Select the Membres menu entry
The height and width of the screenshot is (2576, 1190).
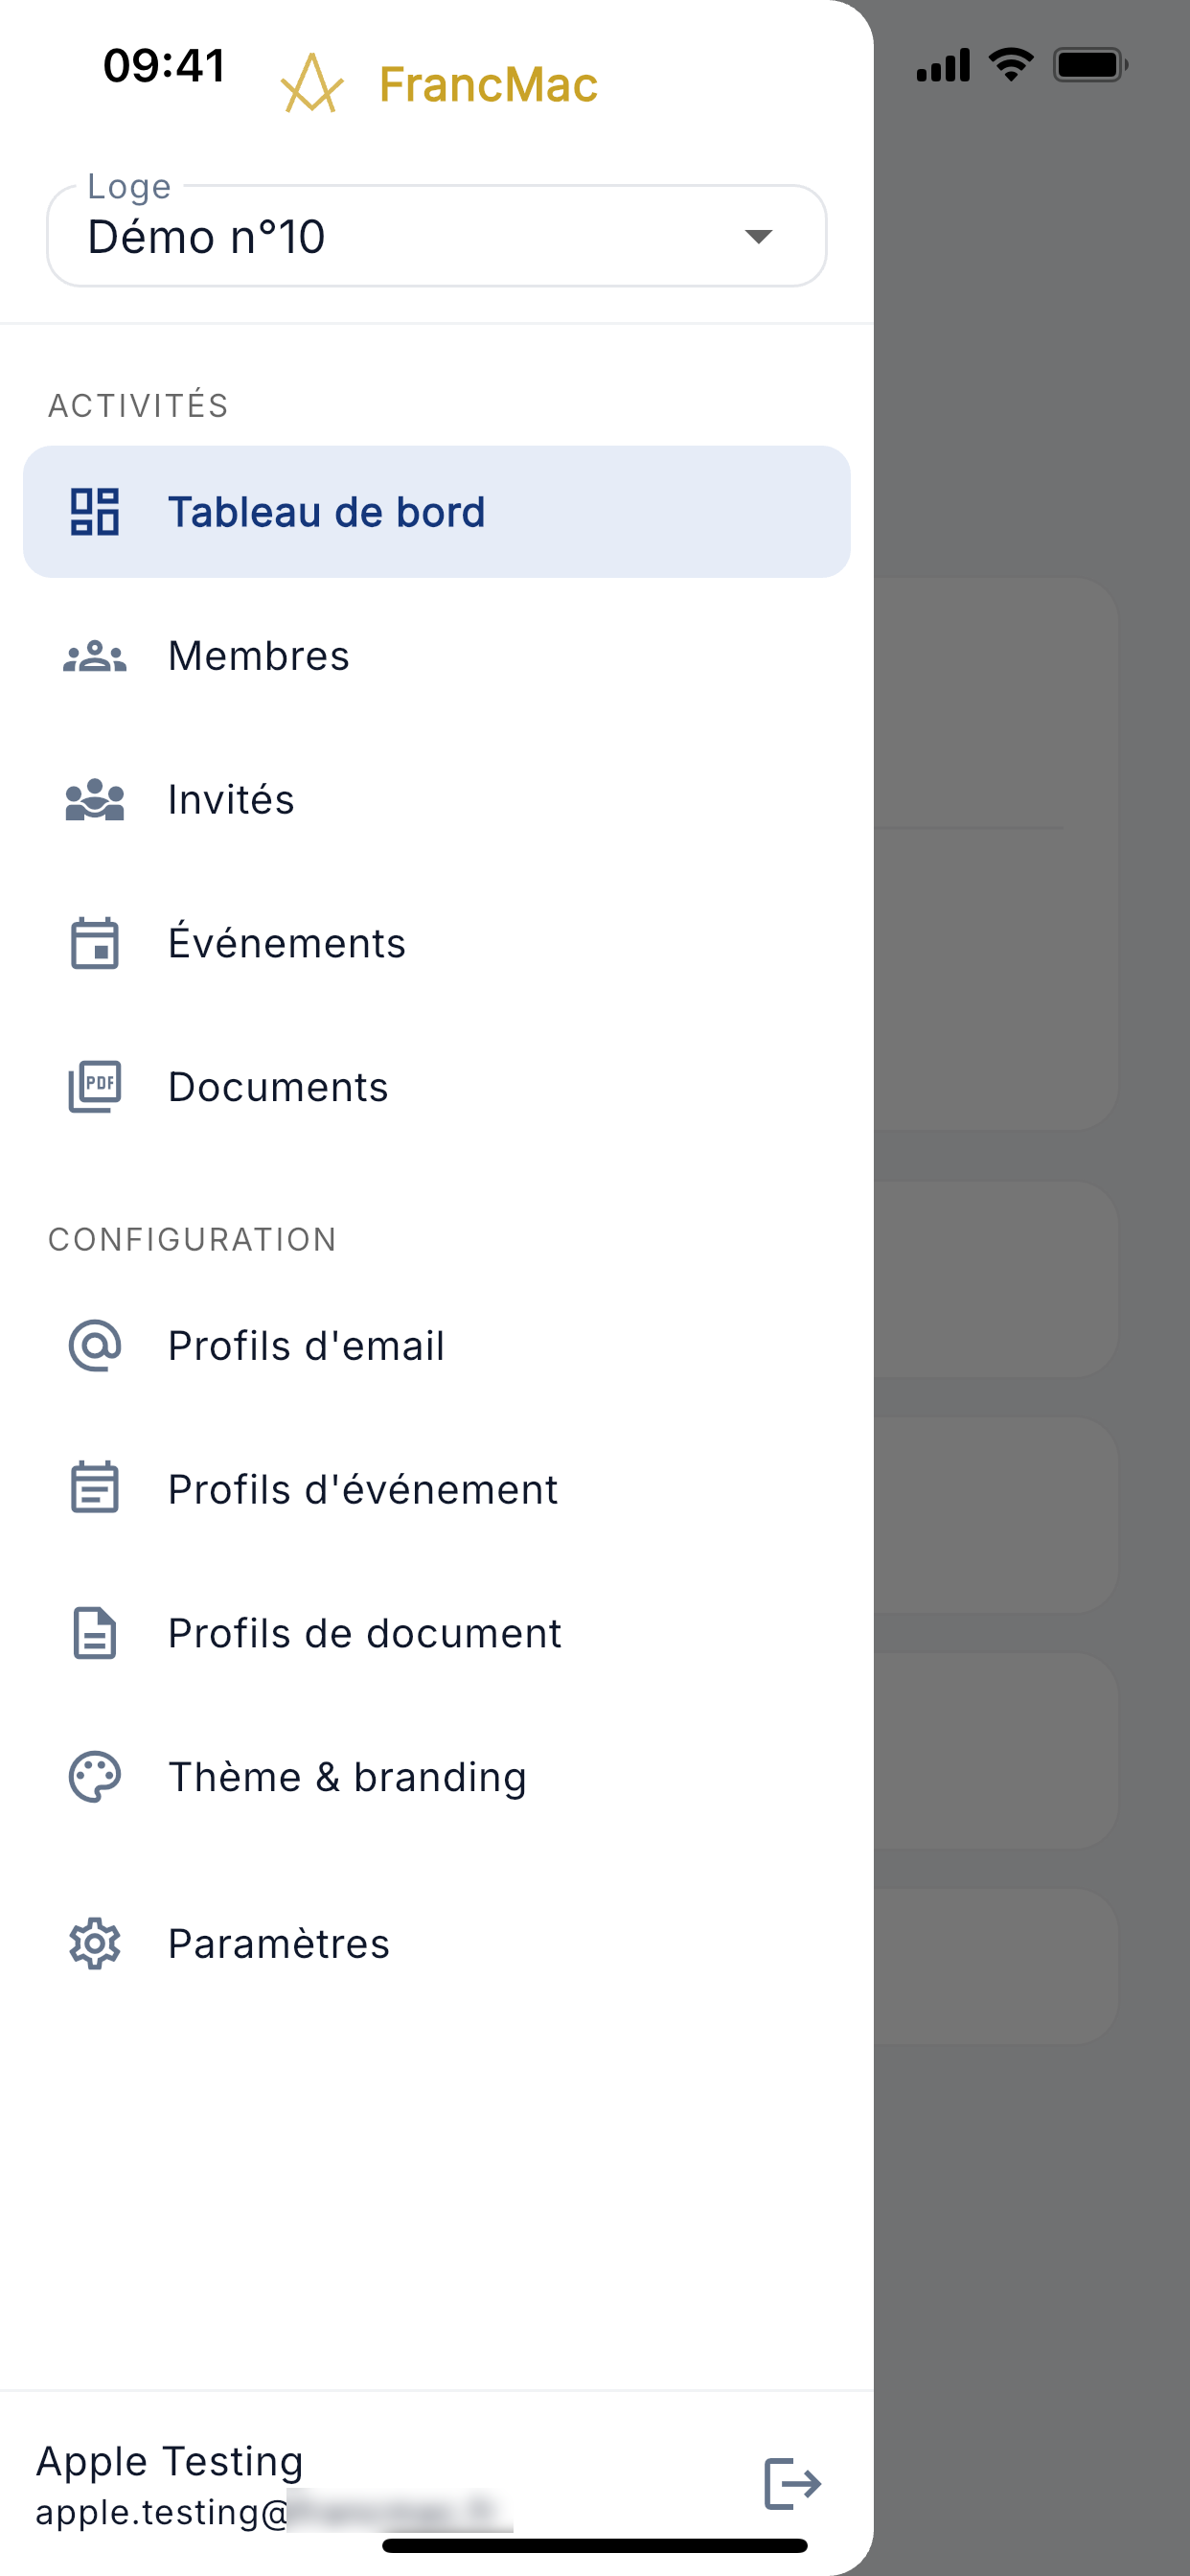437,656
